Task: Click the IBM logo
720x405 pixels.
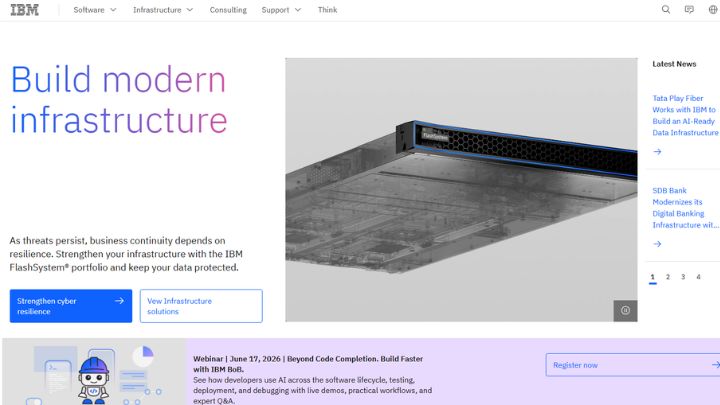Action: pos(24,10)
